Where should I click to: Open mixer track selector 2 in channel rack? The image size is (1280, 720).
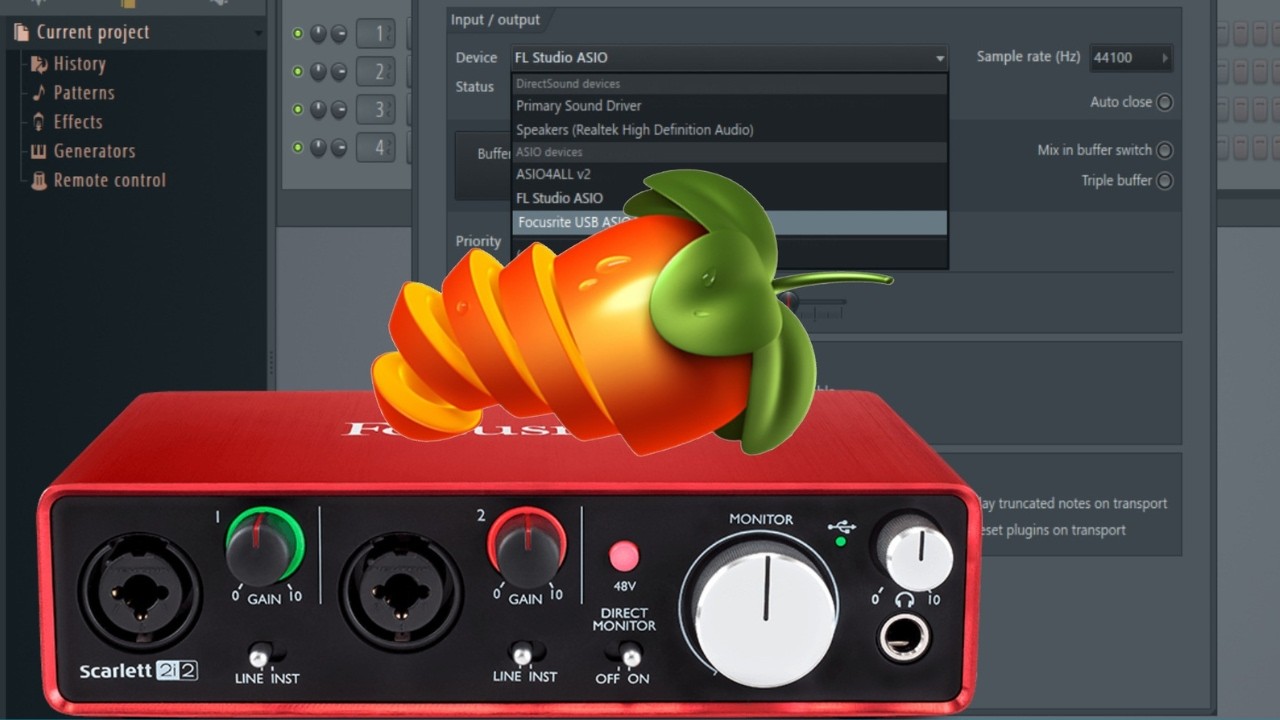tap(376, 72)
